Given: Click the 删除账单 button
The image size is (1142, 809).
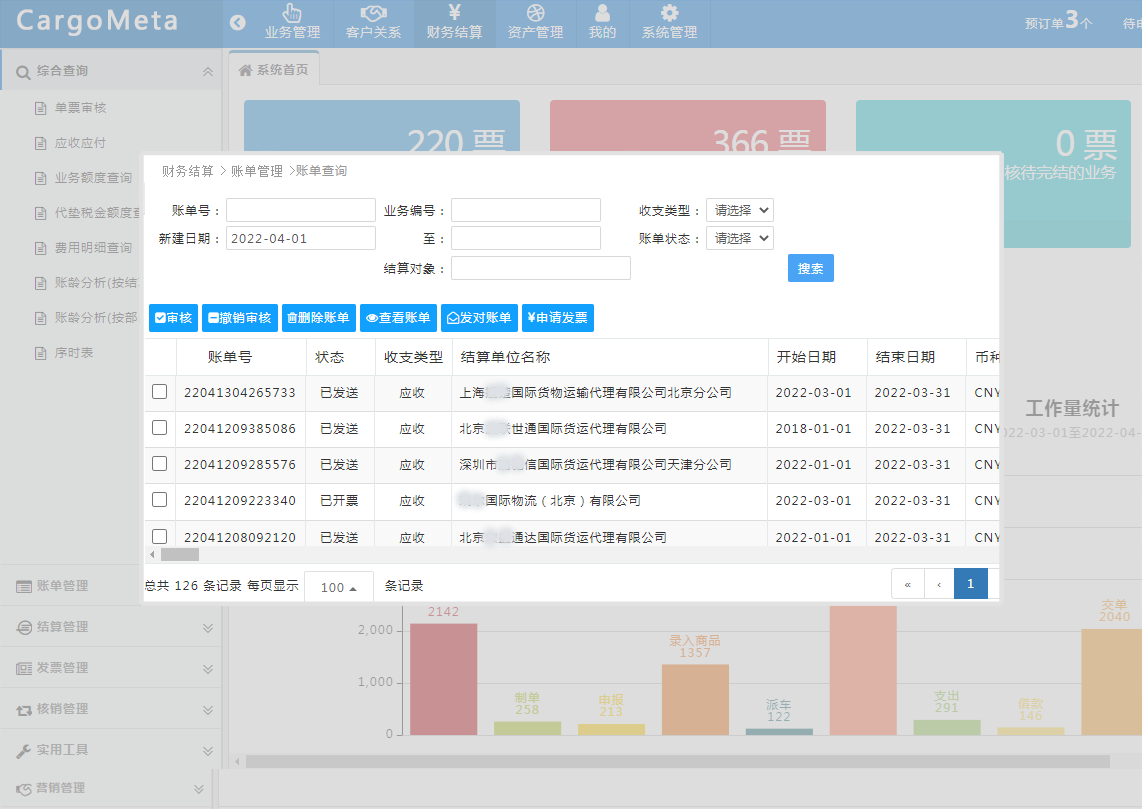Looking at the screenshot, I should click(319, 317).
